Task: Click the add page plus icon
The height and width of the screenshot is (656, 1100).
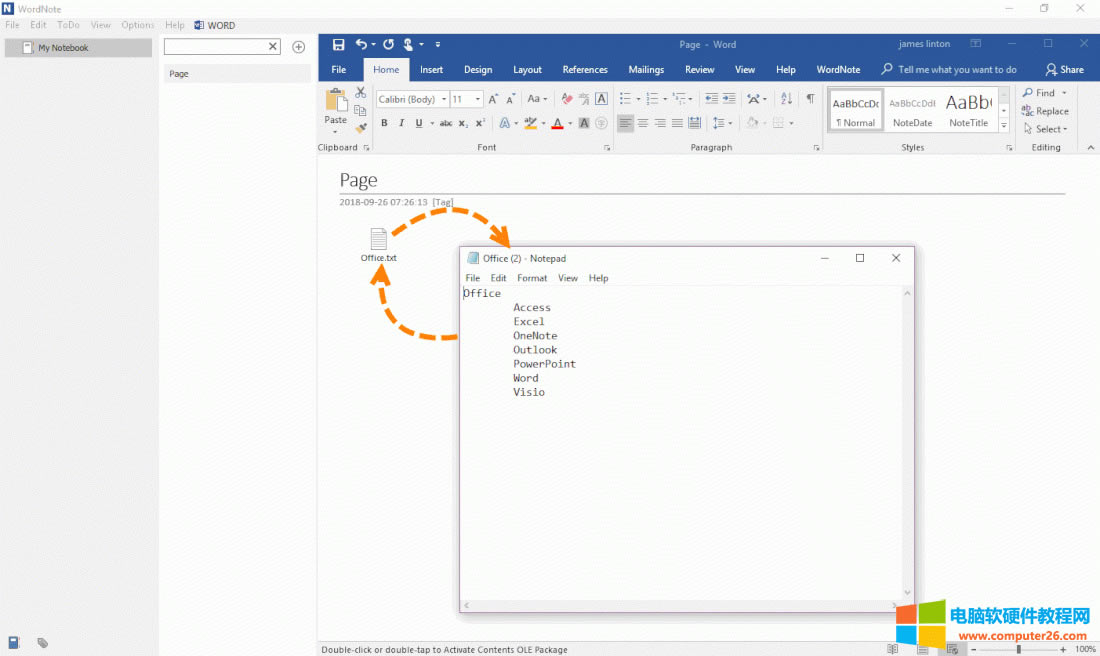Action: tap(298, 47)
